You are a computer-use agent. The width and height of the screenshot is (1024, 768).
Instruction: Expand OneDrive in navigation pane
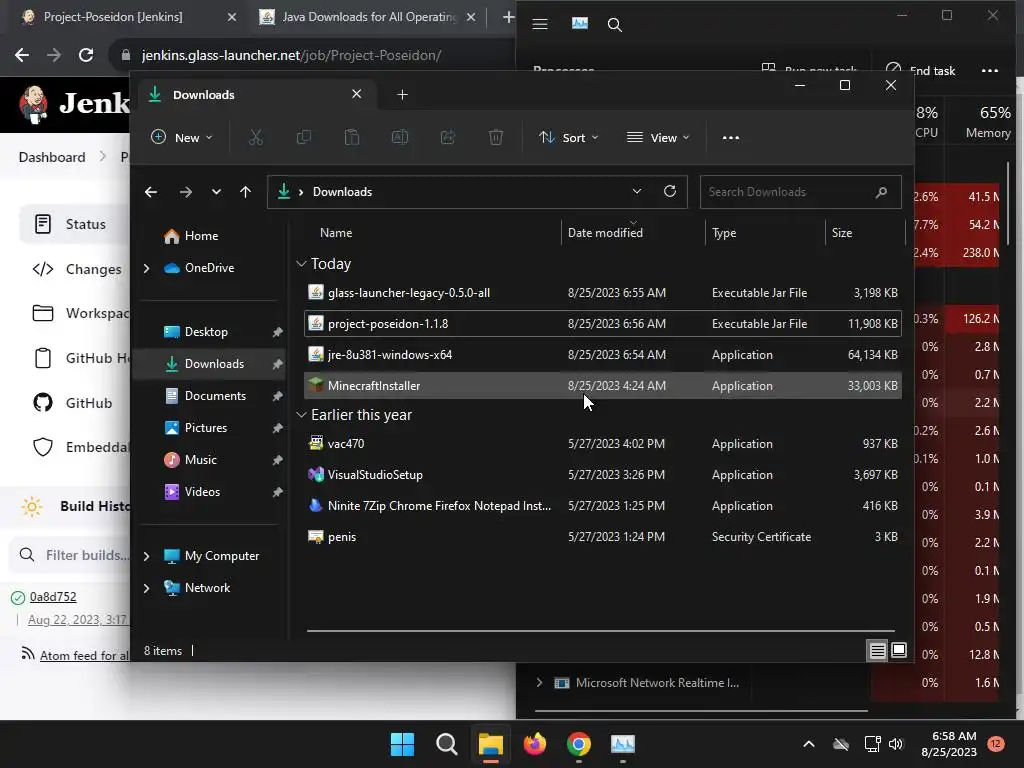click(146, 268)
